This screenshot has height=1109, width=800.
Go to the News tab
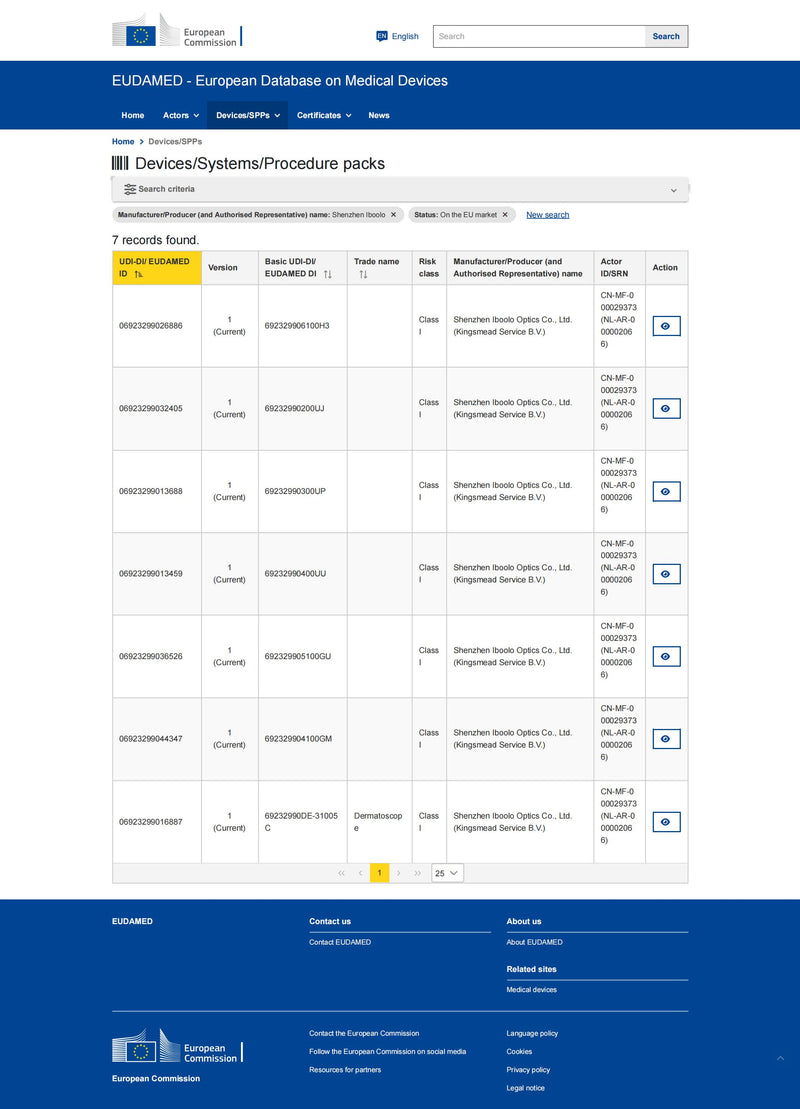pos(379,115)
